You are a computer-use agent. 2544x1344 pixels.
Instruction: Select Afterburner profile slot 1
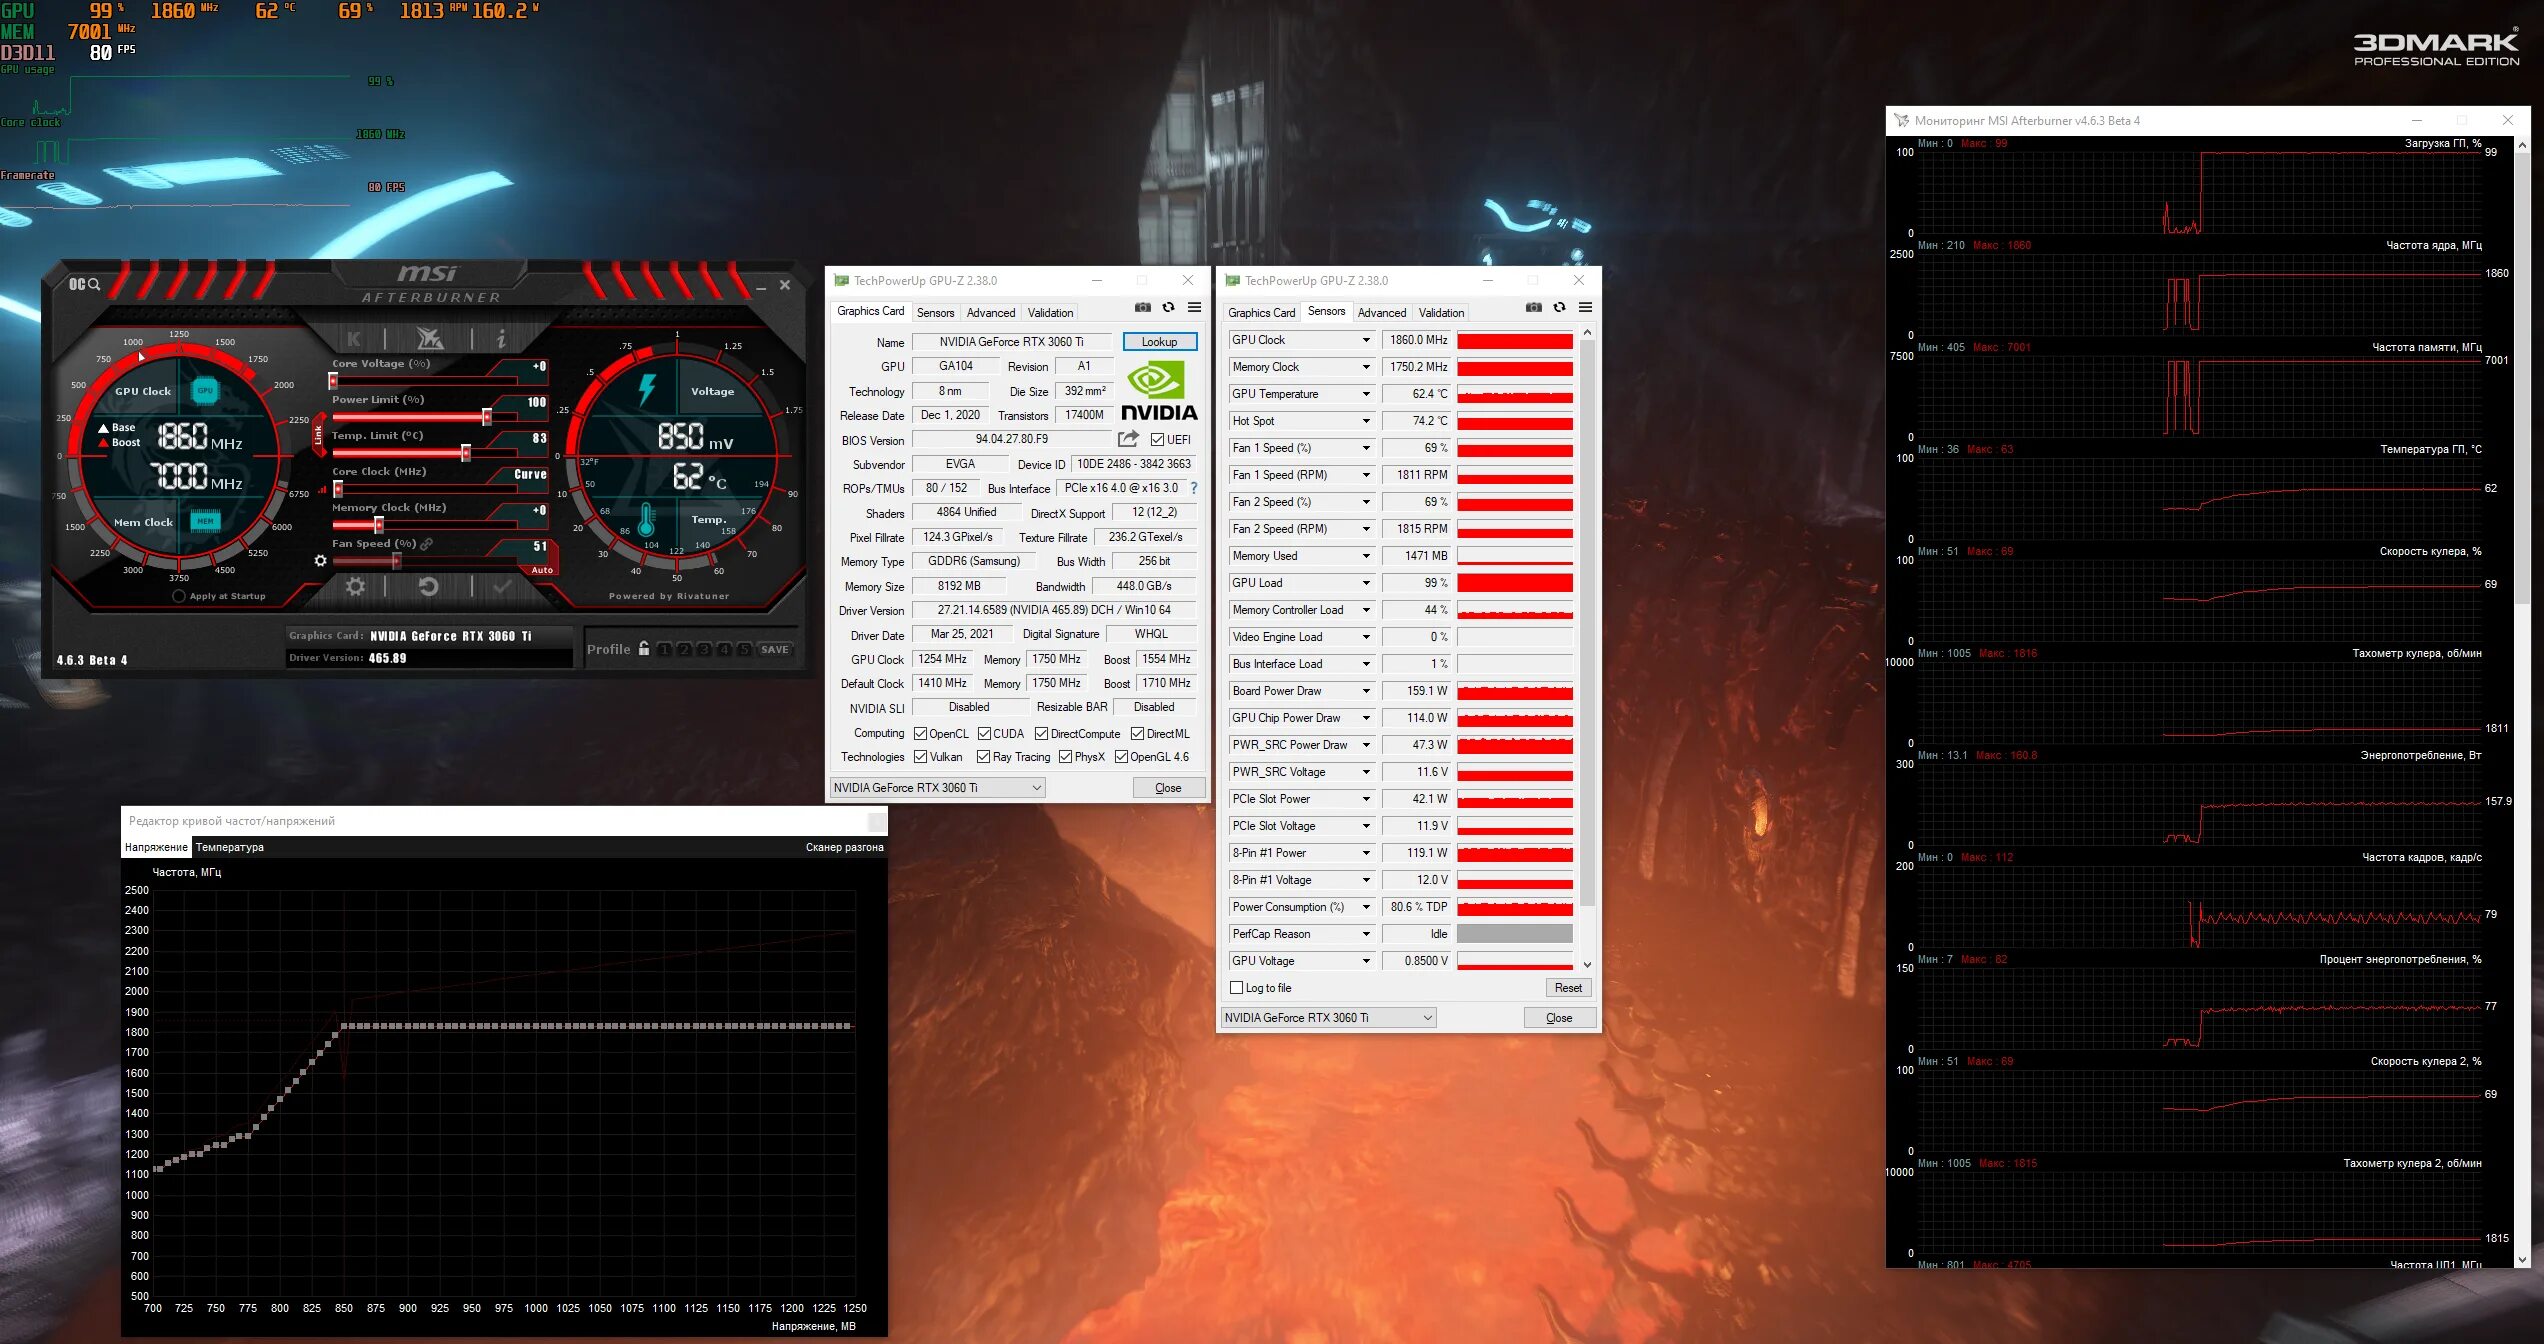(664, 649)
